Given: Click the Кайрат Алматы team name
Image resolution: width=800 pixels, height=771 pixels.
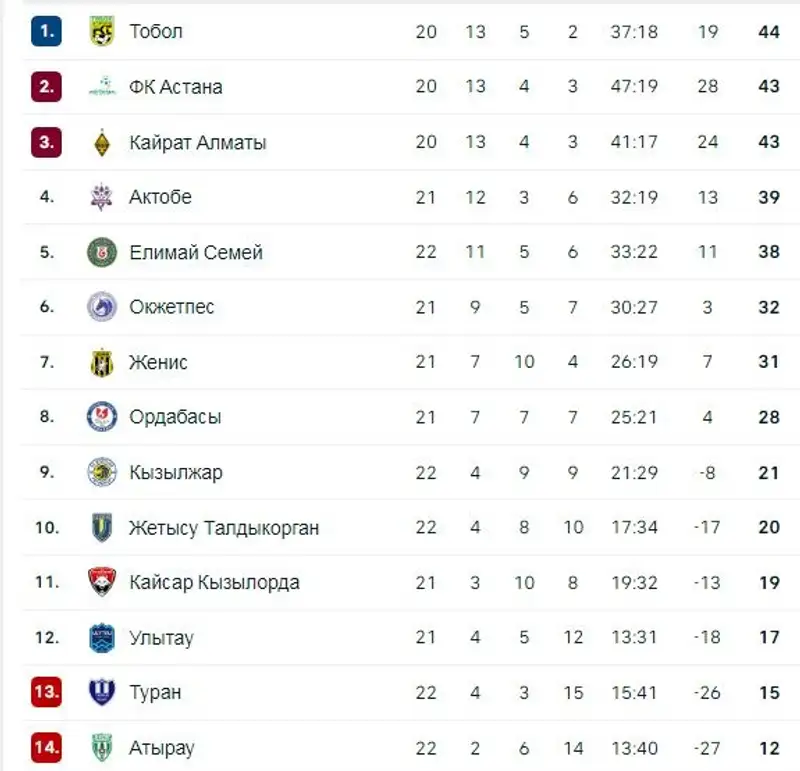Looking at the screenshot, I should [x=197, y=142].
